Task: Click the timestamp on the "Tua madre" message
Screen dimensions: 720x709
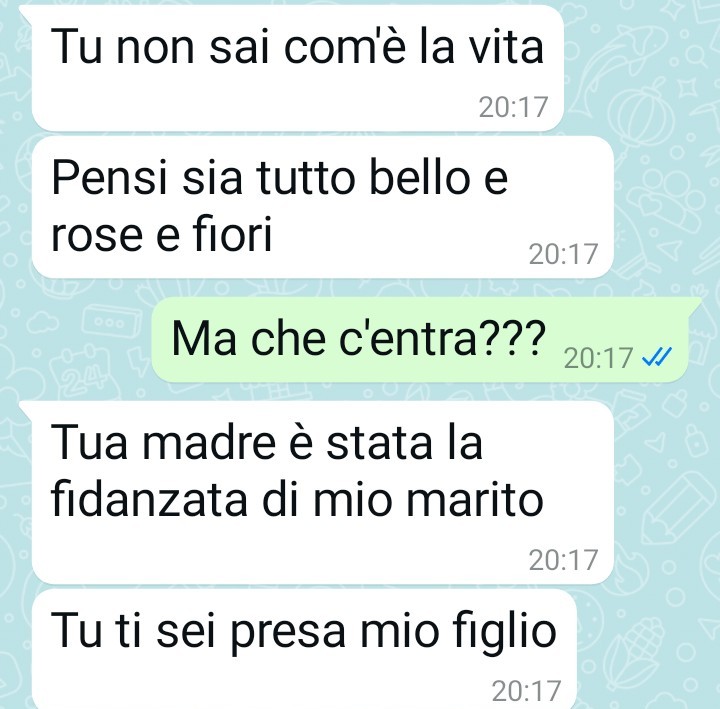Action: (x=563, y=560)
